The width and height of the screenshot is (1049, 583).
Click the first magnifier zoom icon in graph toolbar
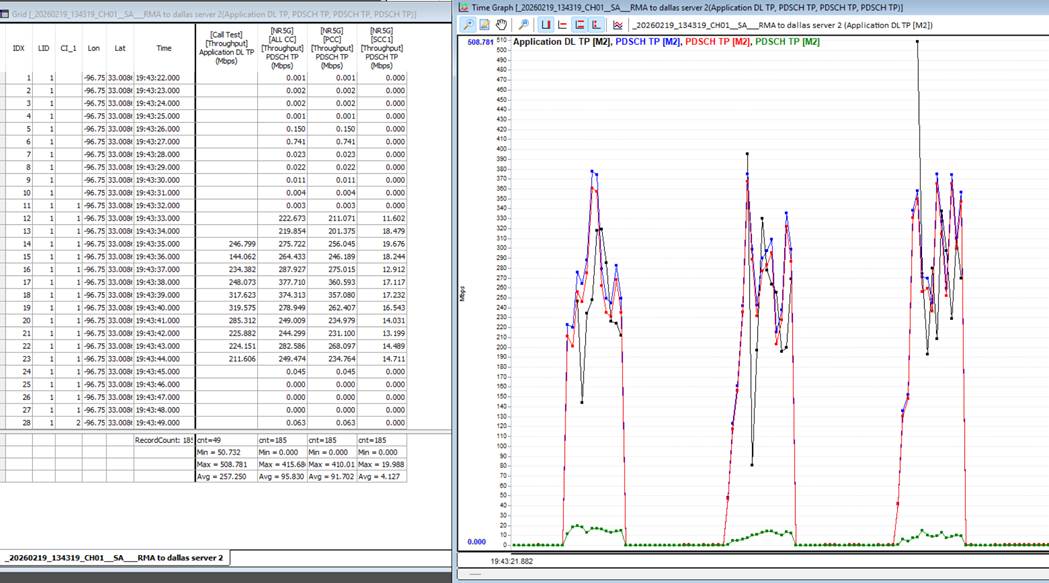point(468,24)
